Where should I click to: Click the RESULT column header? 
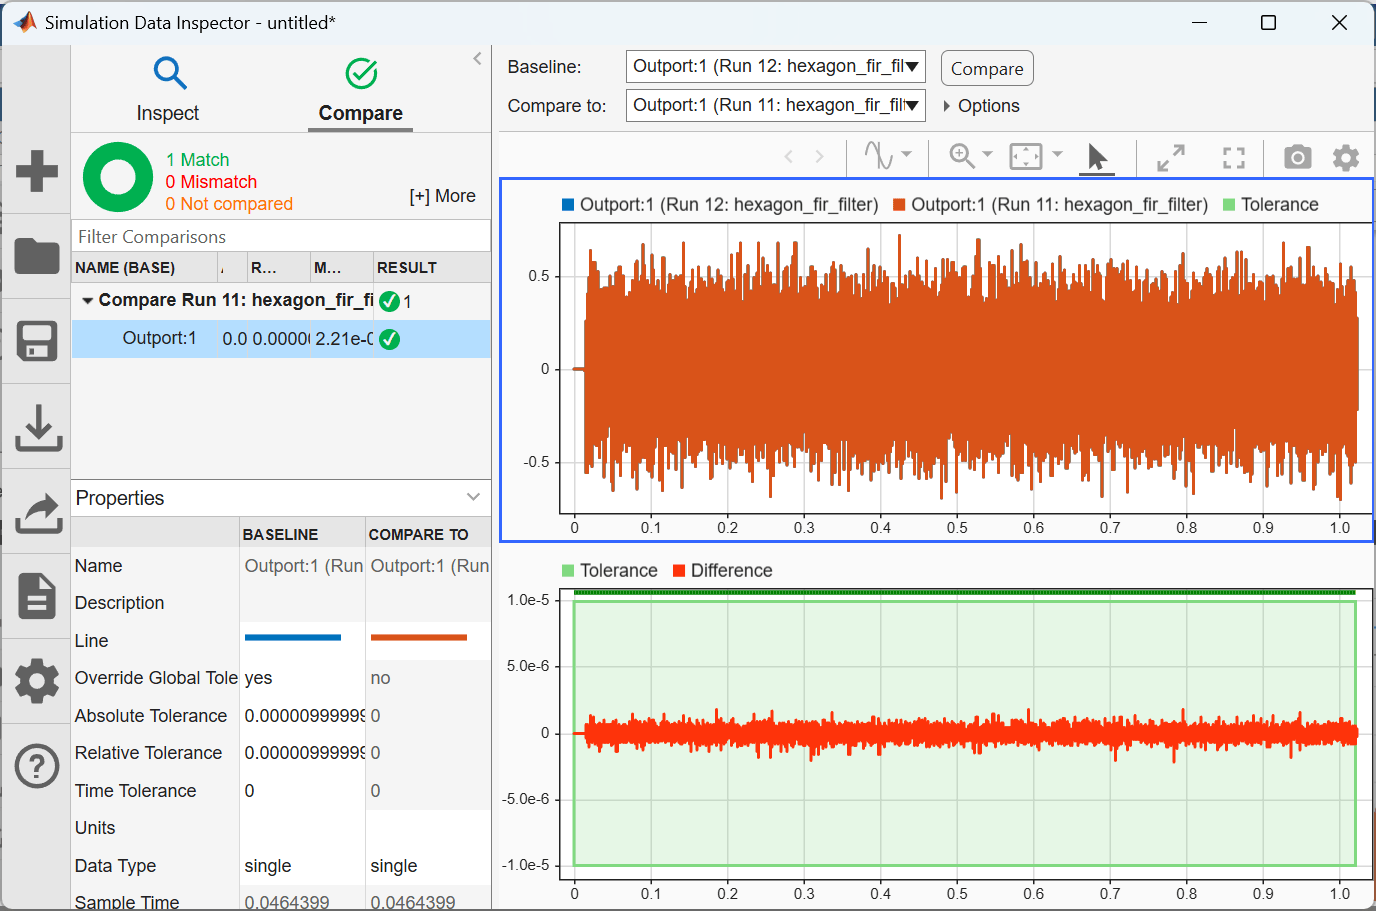pos(432,268)
